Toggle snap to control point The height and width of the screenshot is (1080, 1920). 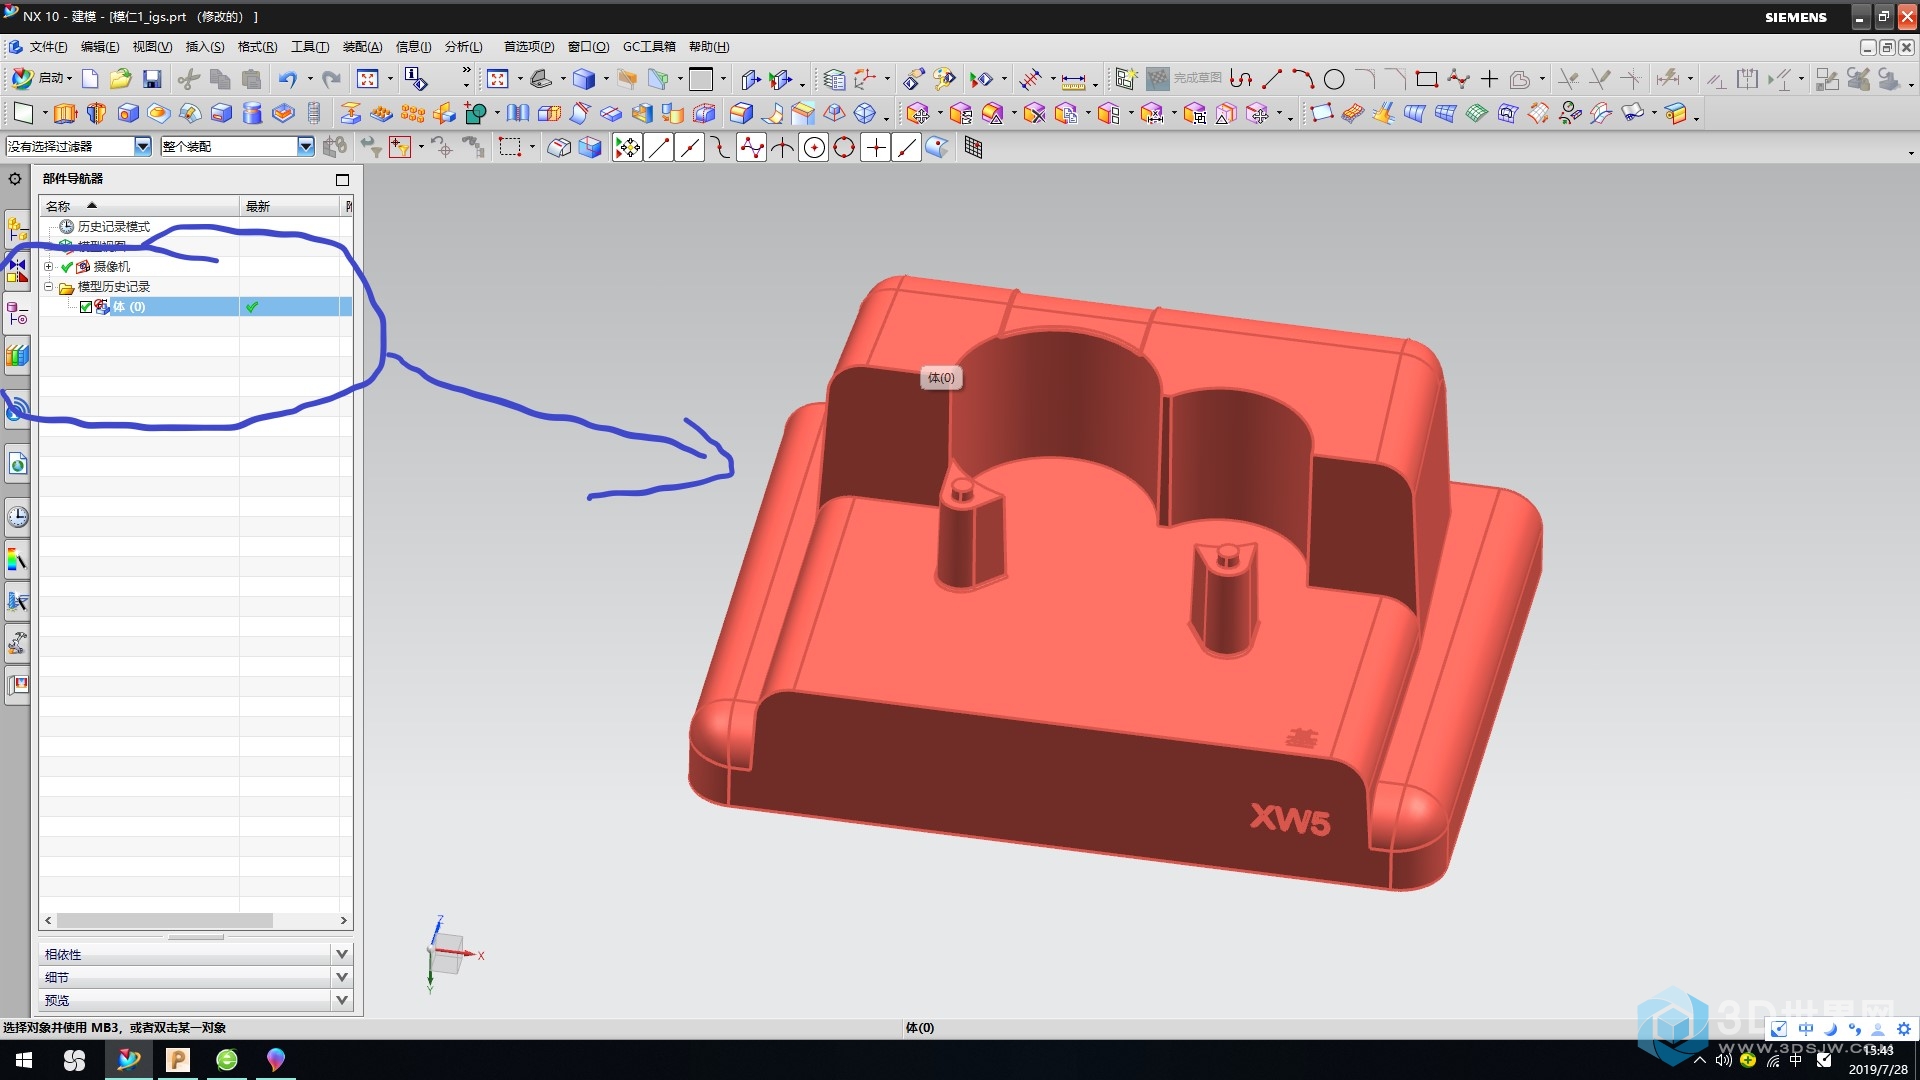click(x=720, y=148)
